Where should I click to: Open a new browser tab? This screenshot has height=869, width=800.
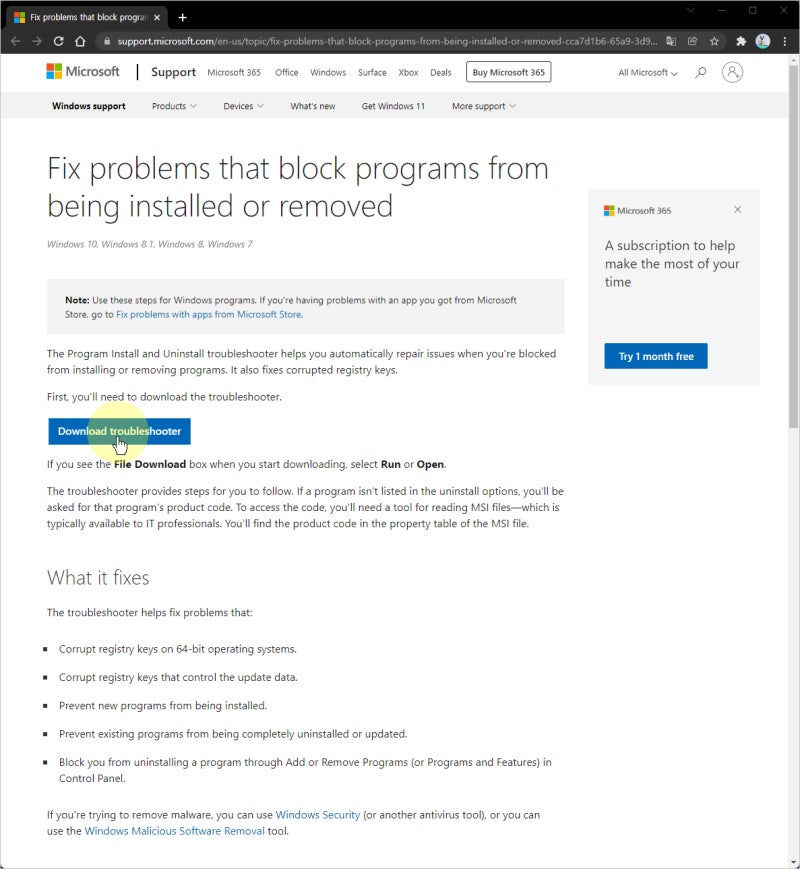pyautogui.click(x=182, y=17)
